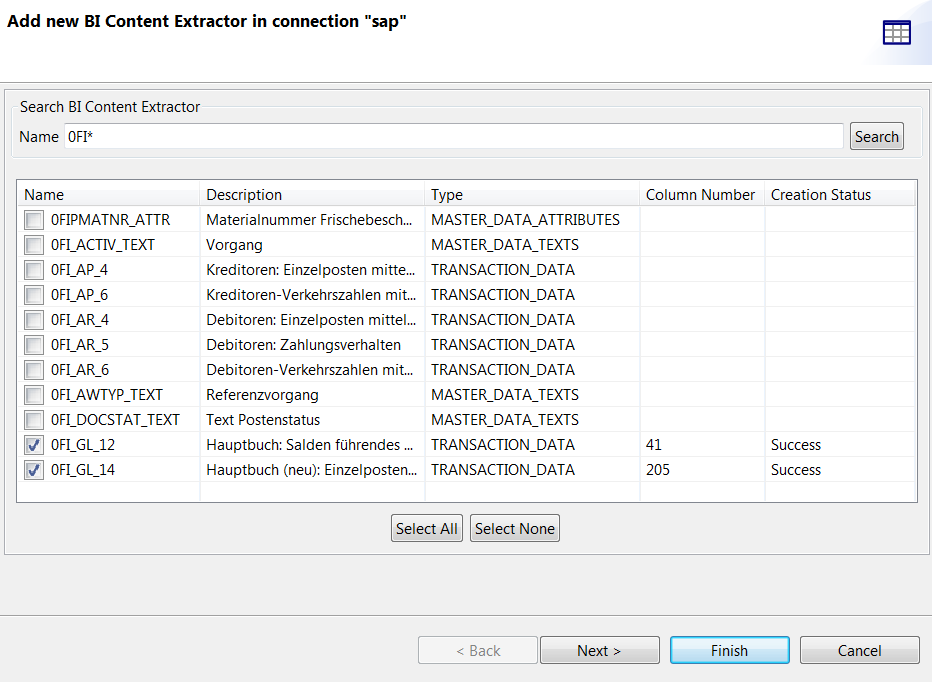Check the 0FI_AR_4 checkbox
Viewport: 932px width, 682px height.
[33, 319]
